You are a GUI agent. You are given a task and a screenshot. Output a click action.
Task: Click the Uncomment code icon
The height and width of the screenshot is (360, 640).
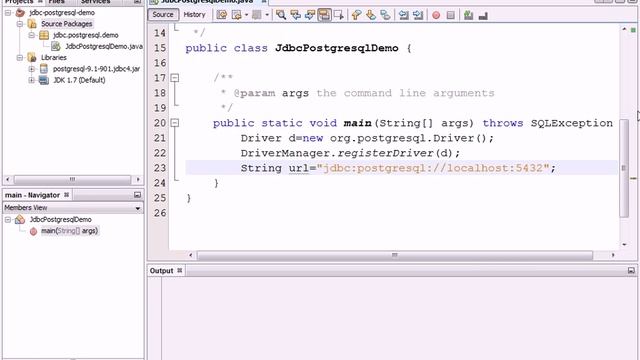coord(483,15)
